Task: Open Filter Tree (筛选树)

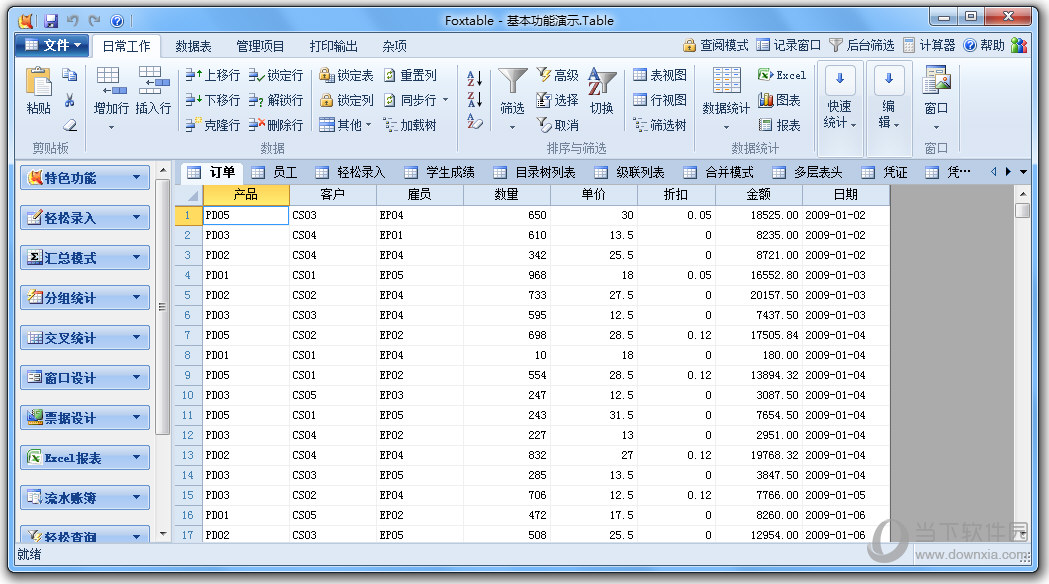Action: (x=660, y=125)
